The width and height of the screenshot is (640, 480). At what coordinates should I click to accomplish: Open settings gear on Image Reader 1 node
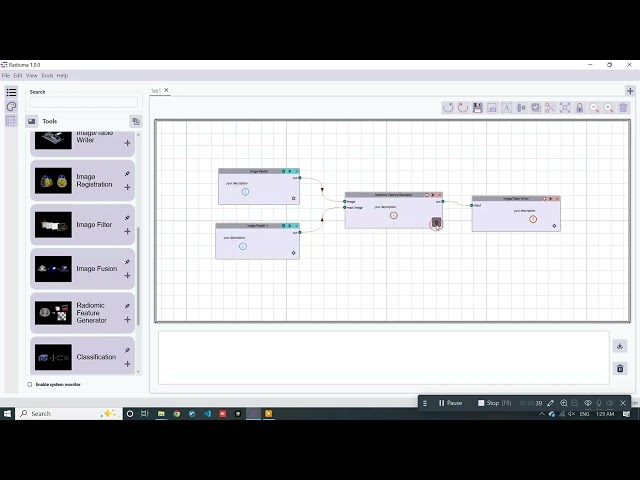pos(293,253)
